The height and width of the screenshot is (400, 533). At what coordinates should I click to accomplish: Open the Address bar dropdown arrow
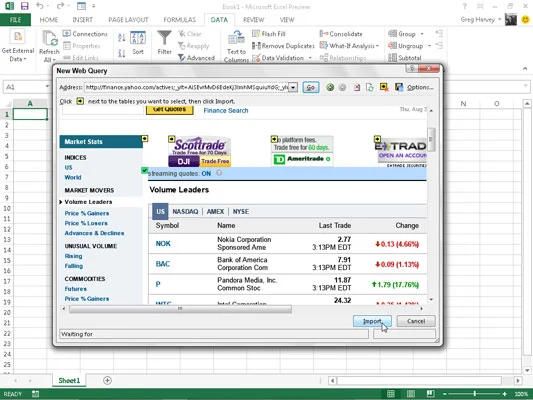[293, 88]
